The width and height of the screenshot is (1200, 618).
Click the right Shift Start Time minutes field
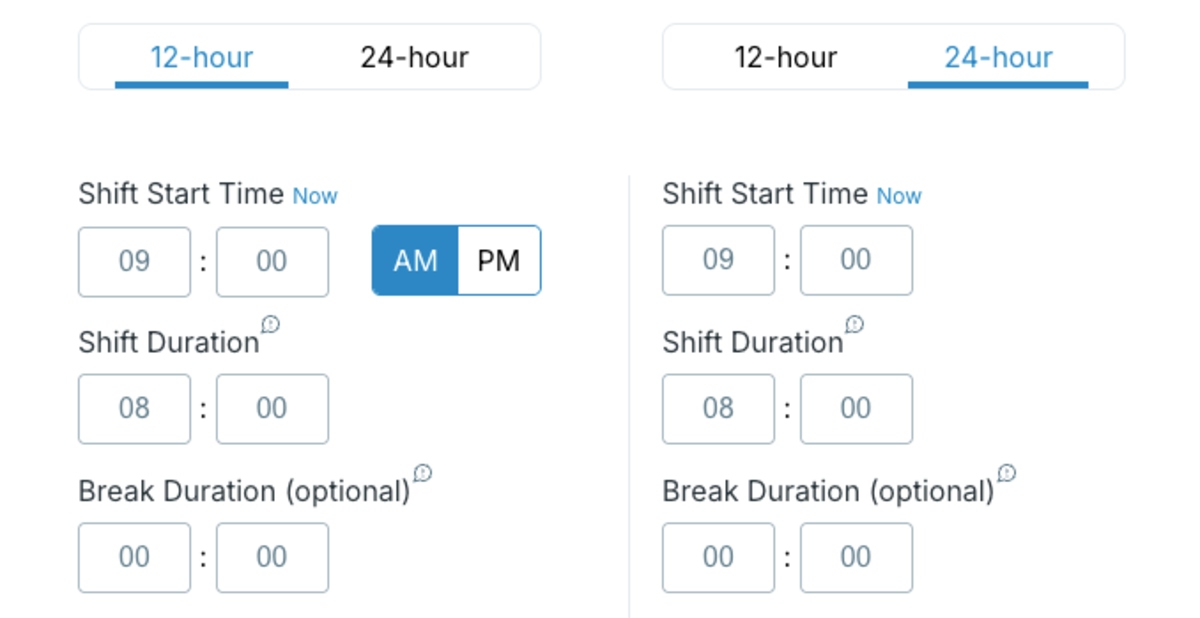(856, 260)
